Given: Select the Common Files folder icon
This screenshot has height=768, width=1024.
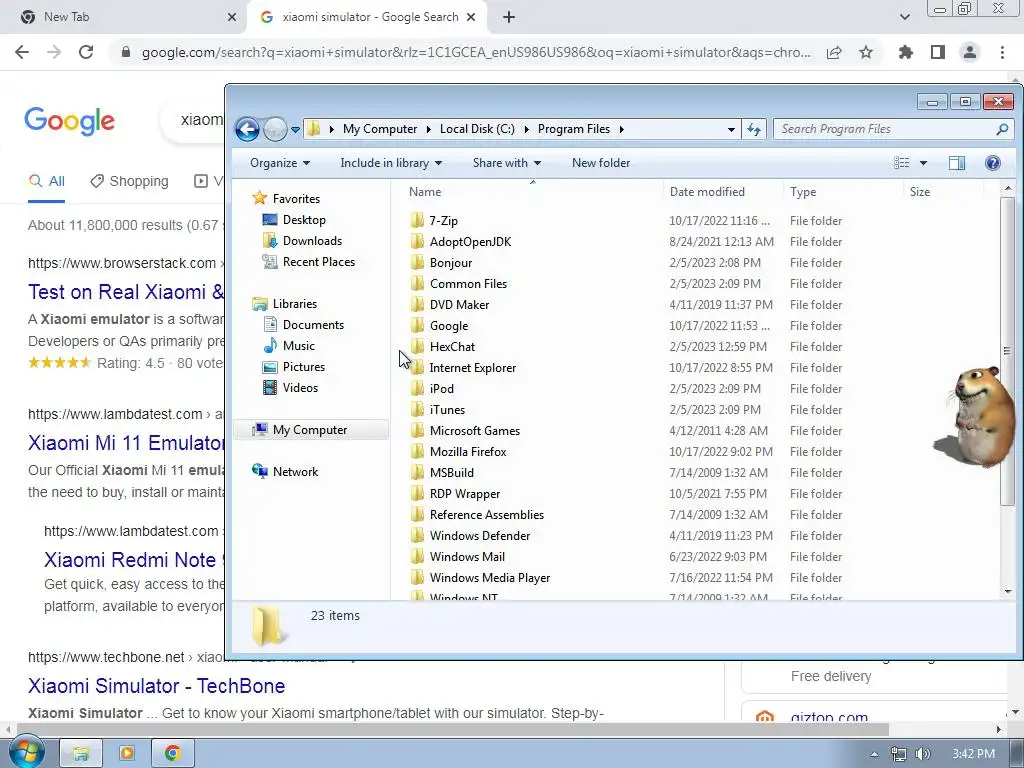Looking at the screenshot, I should point(417,283).
